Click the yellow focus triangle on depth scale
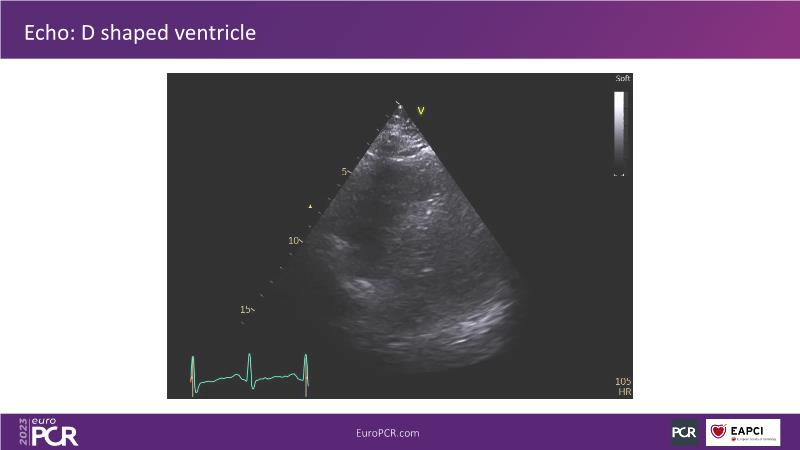 pos(310,207)
